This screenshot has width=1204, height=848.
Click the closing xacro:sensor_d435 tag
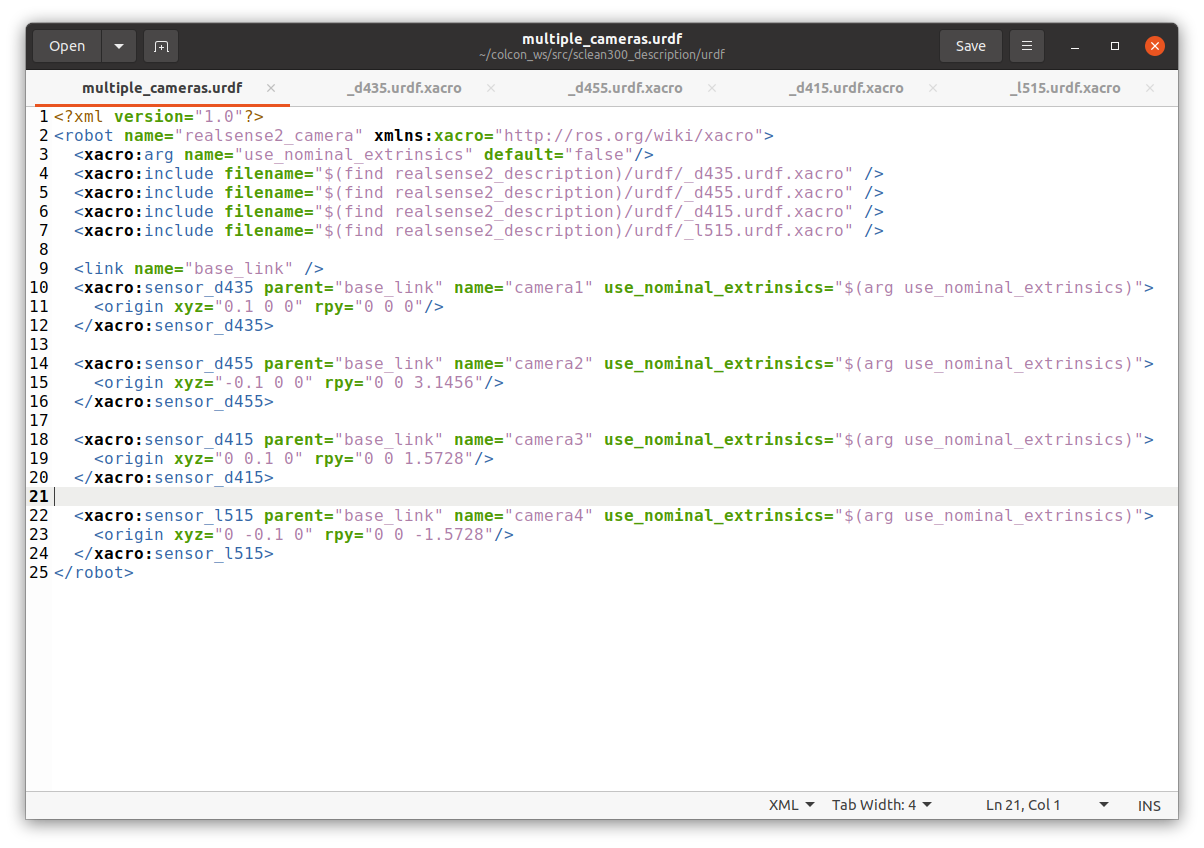pyautogui.click(x=174, y=325)
